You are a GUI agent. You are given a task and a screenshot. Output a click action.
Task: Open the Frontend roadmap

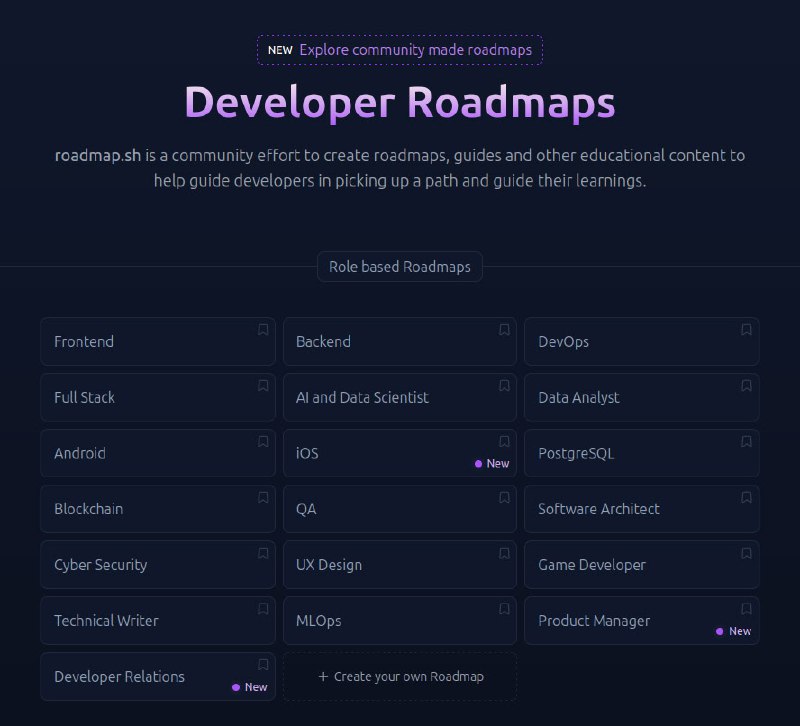click(x=158, y=341)
